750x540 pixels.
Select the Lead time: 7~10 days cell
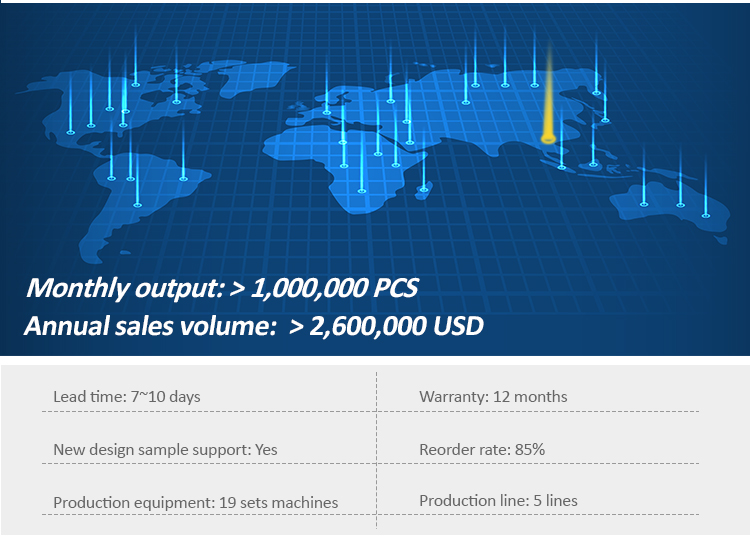click(127, 397)
